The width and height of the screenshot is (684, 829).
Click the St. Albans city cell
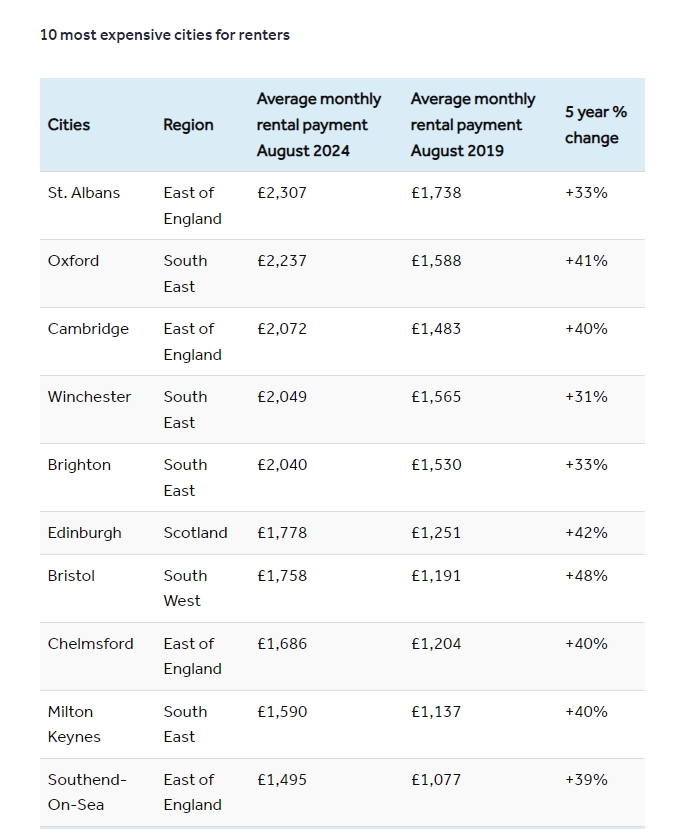point(84,193)
